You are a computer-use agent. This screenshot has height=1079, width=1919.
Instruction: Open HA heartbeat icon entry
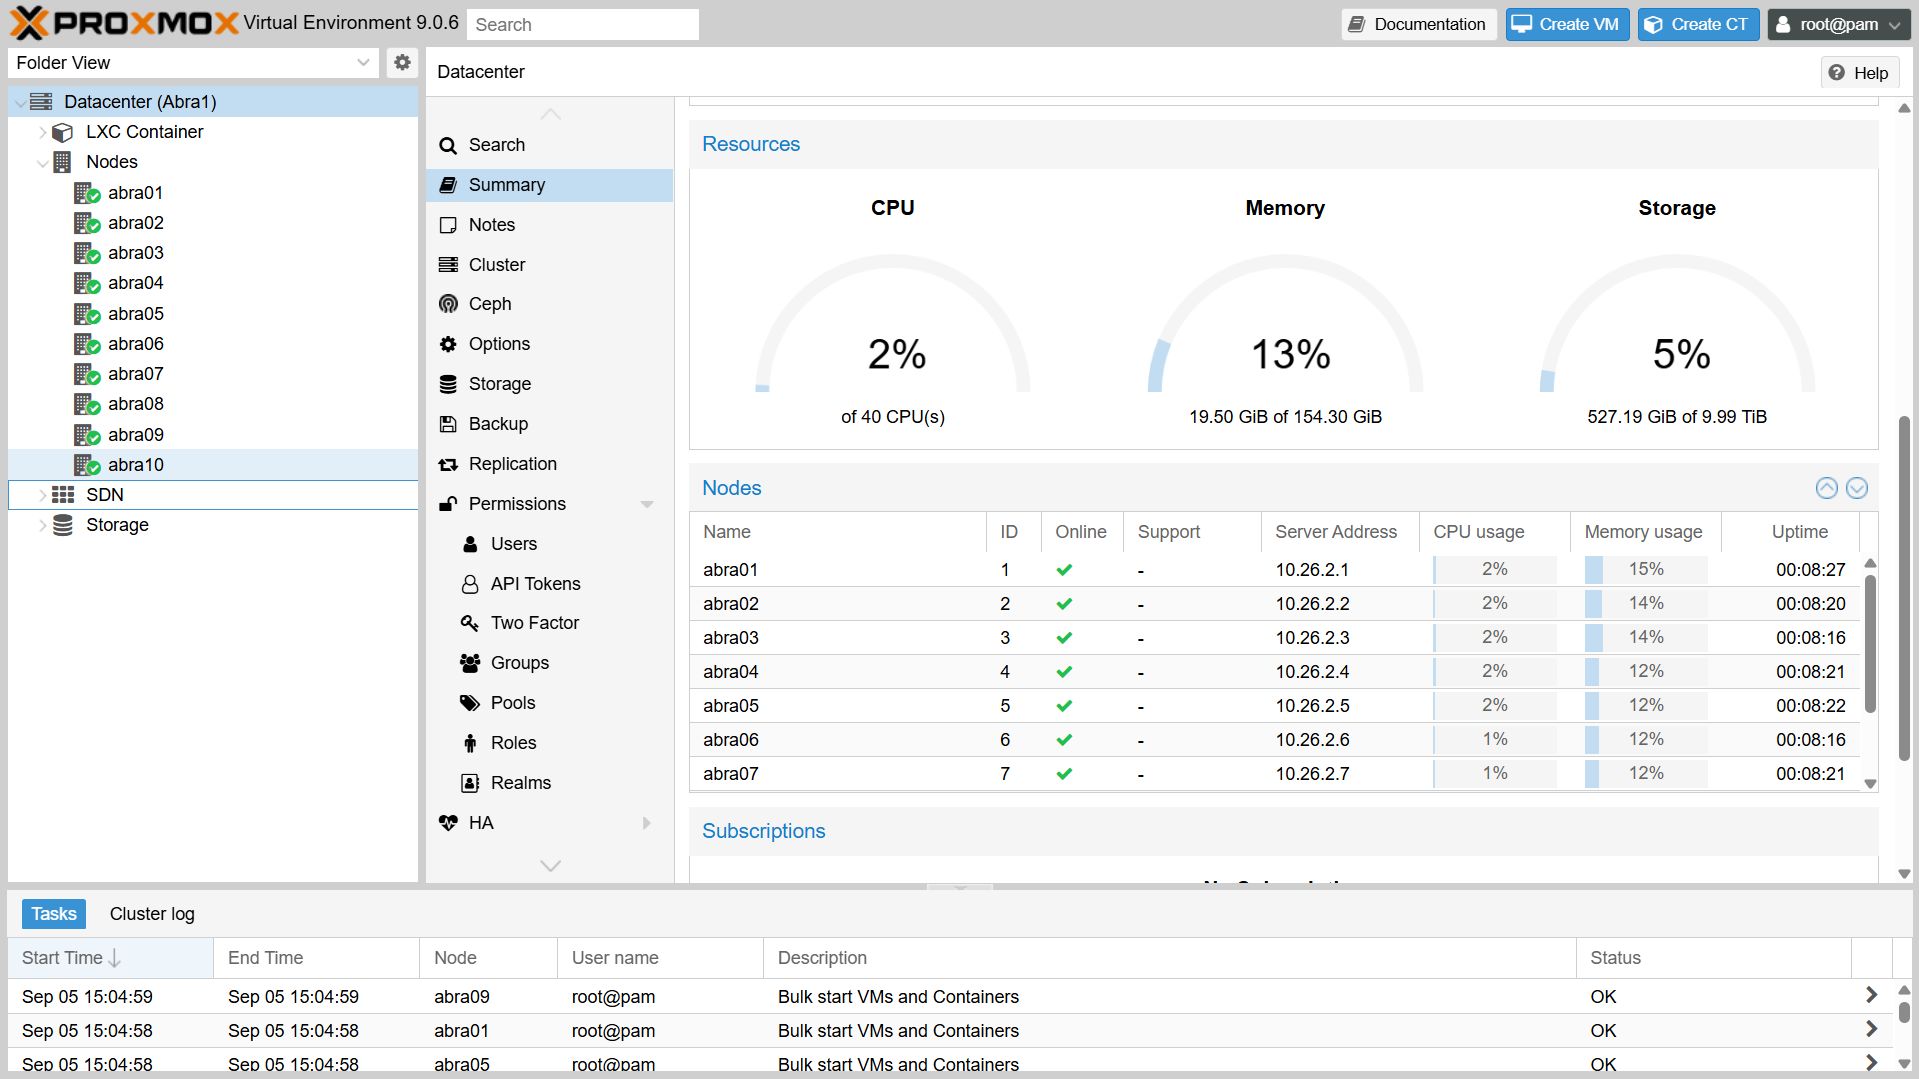point(448,823)
